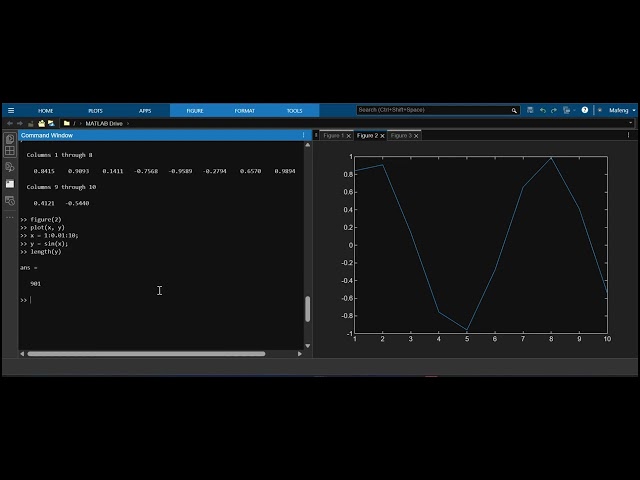This screenshot has width=640, height=480.
Task: Click the Command Window horizontal scrollbar thumb
Action: pos(146,354)
